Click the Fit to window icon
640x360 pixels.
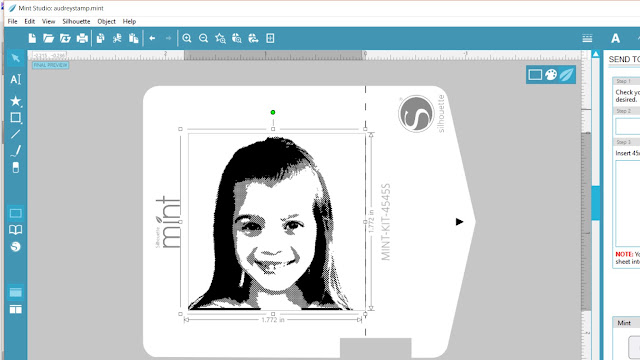(x=270, y=38)
